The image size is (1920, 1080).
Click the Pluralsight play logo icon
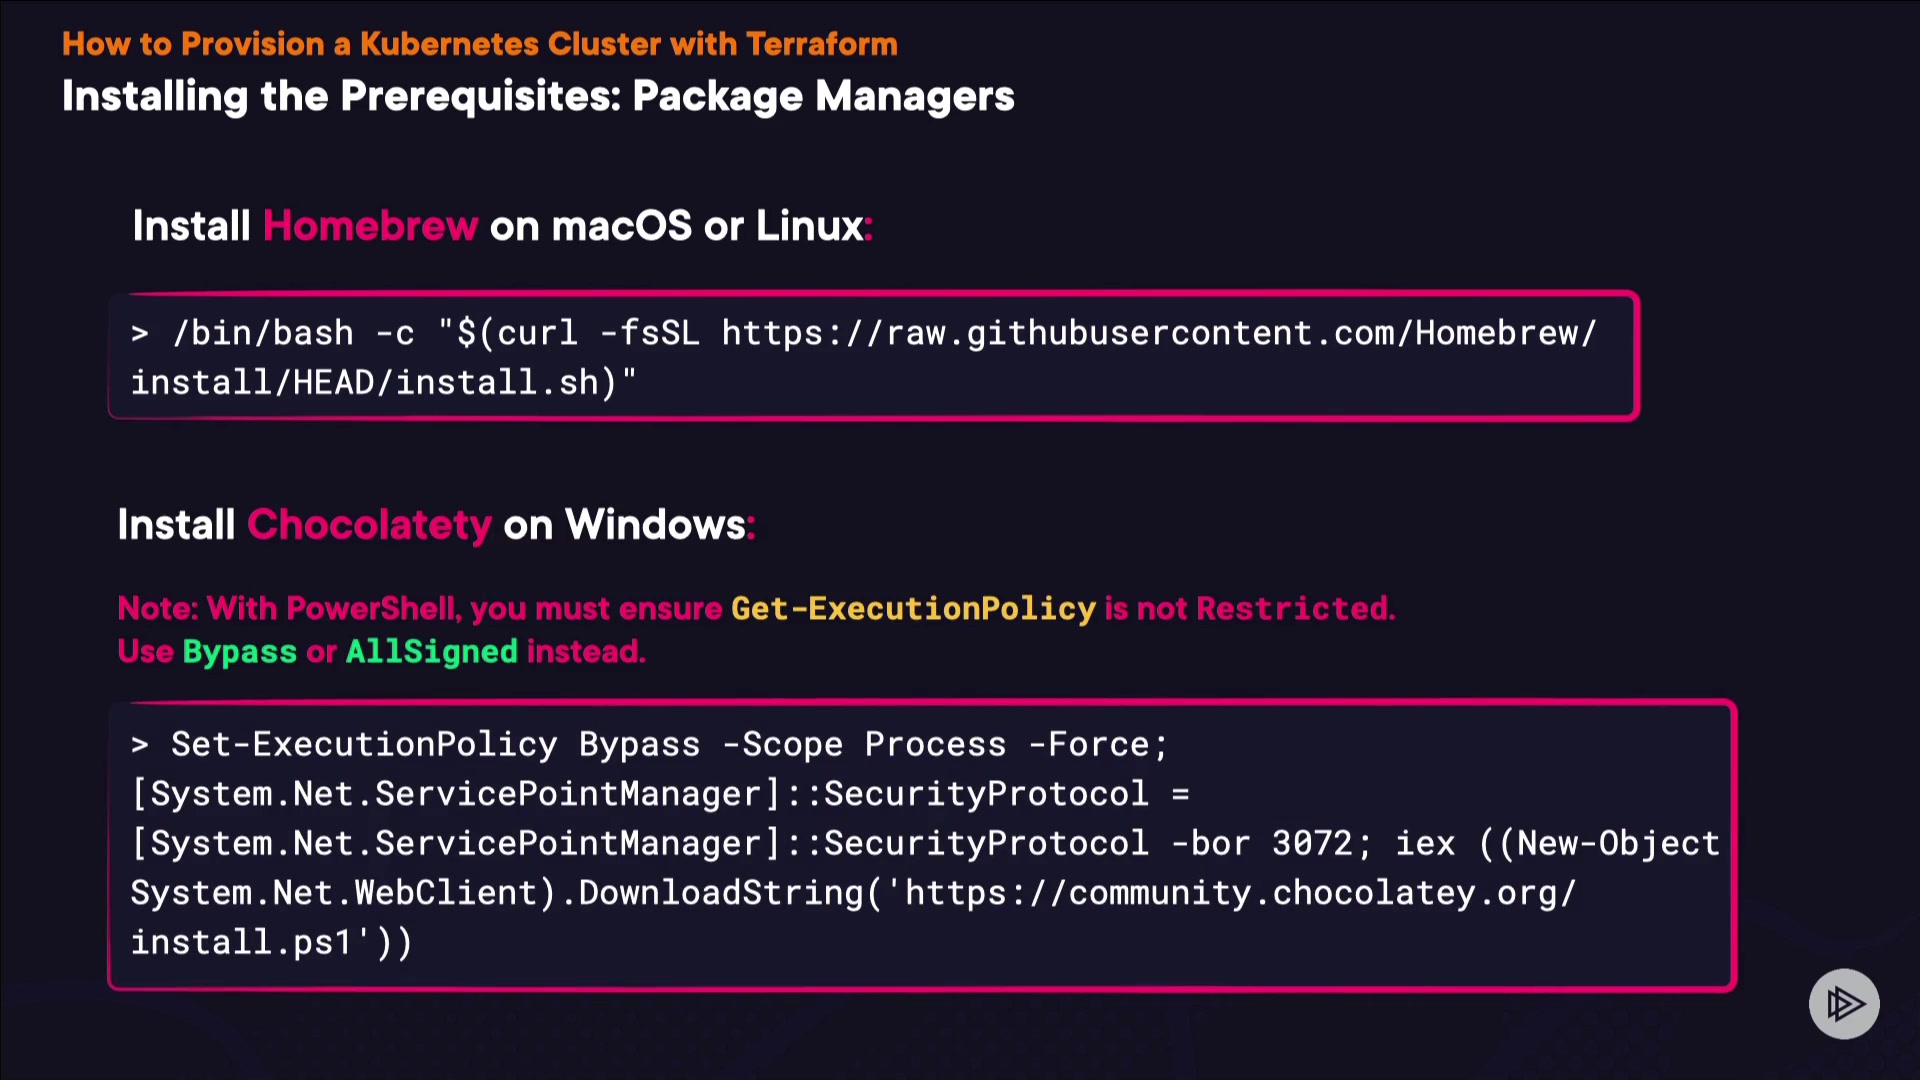coord(1844,1003)
